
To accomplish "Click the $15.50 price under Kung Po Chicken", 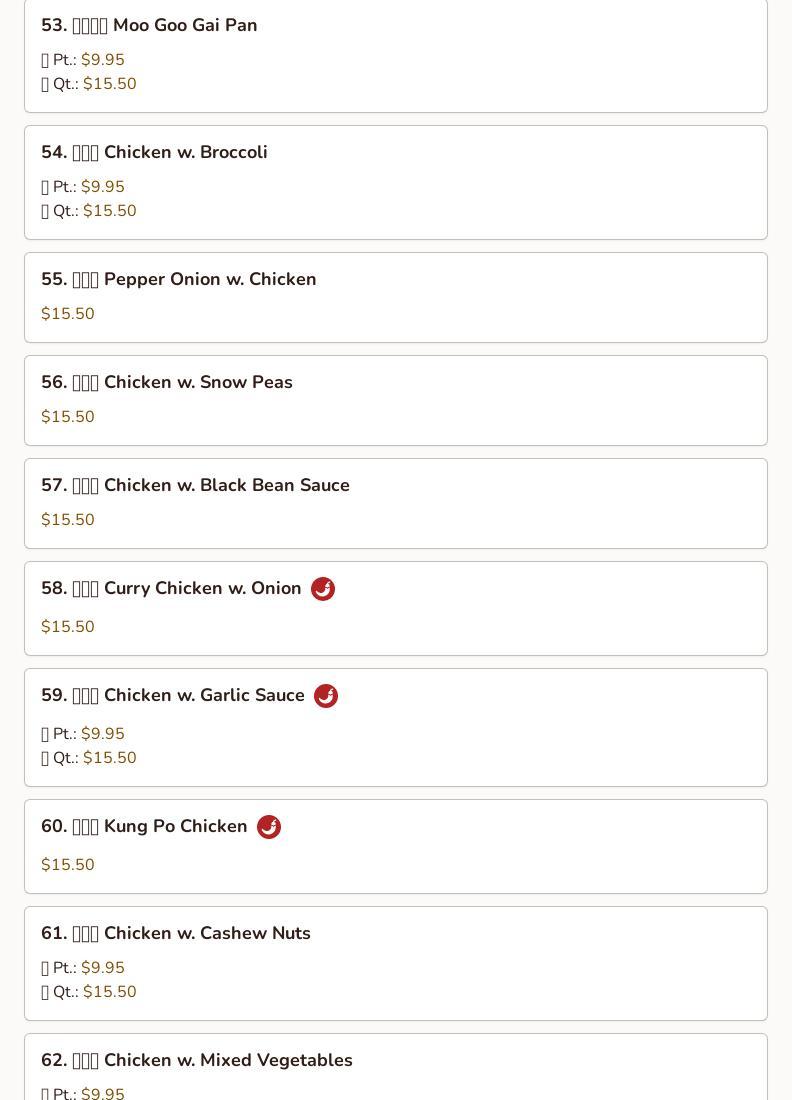I will (x=67, y=864).
